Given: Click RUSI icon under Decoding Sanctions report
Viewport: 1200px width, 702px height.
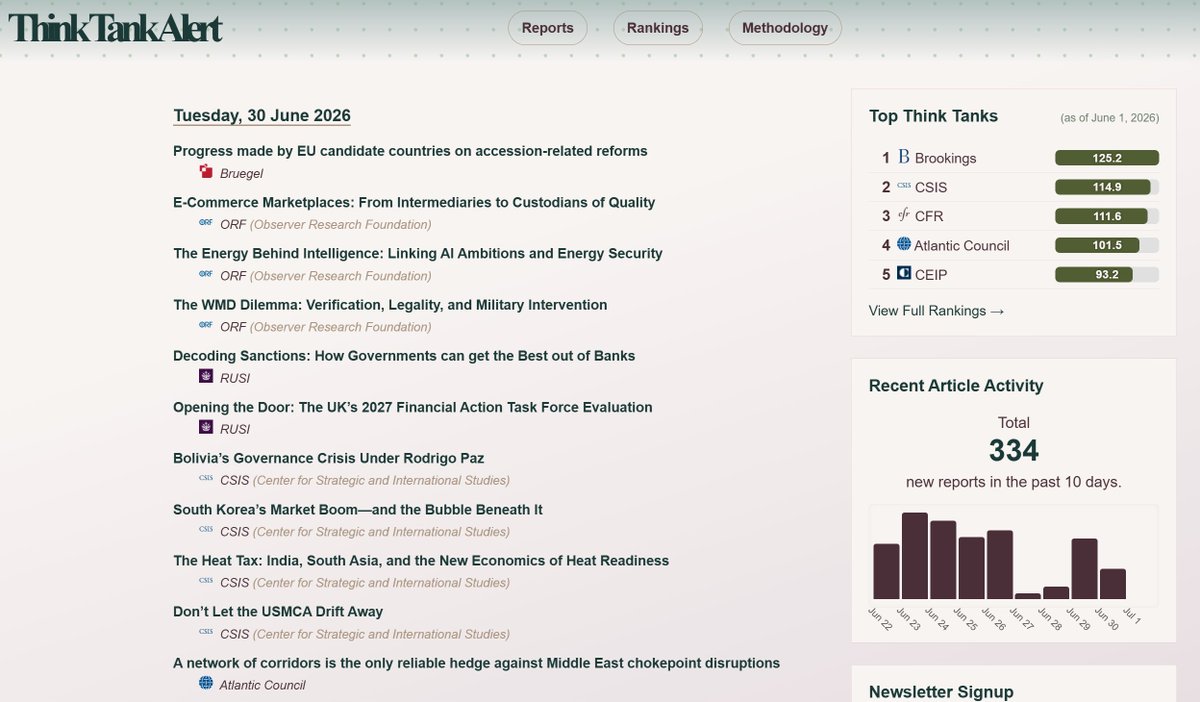Looking at the screenshot, I should click(206, 377).
